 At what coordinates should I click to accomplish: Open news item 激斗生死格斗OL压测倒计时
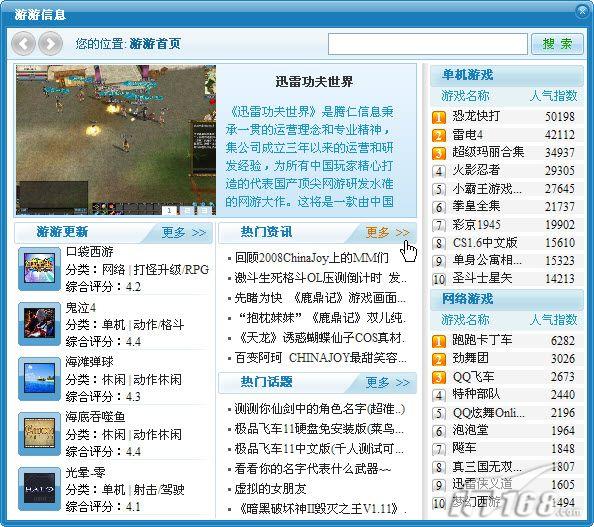pyautogui.click(x=320, y=278)
